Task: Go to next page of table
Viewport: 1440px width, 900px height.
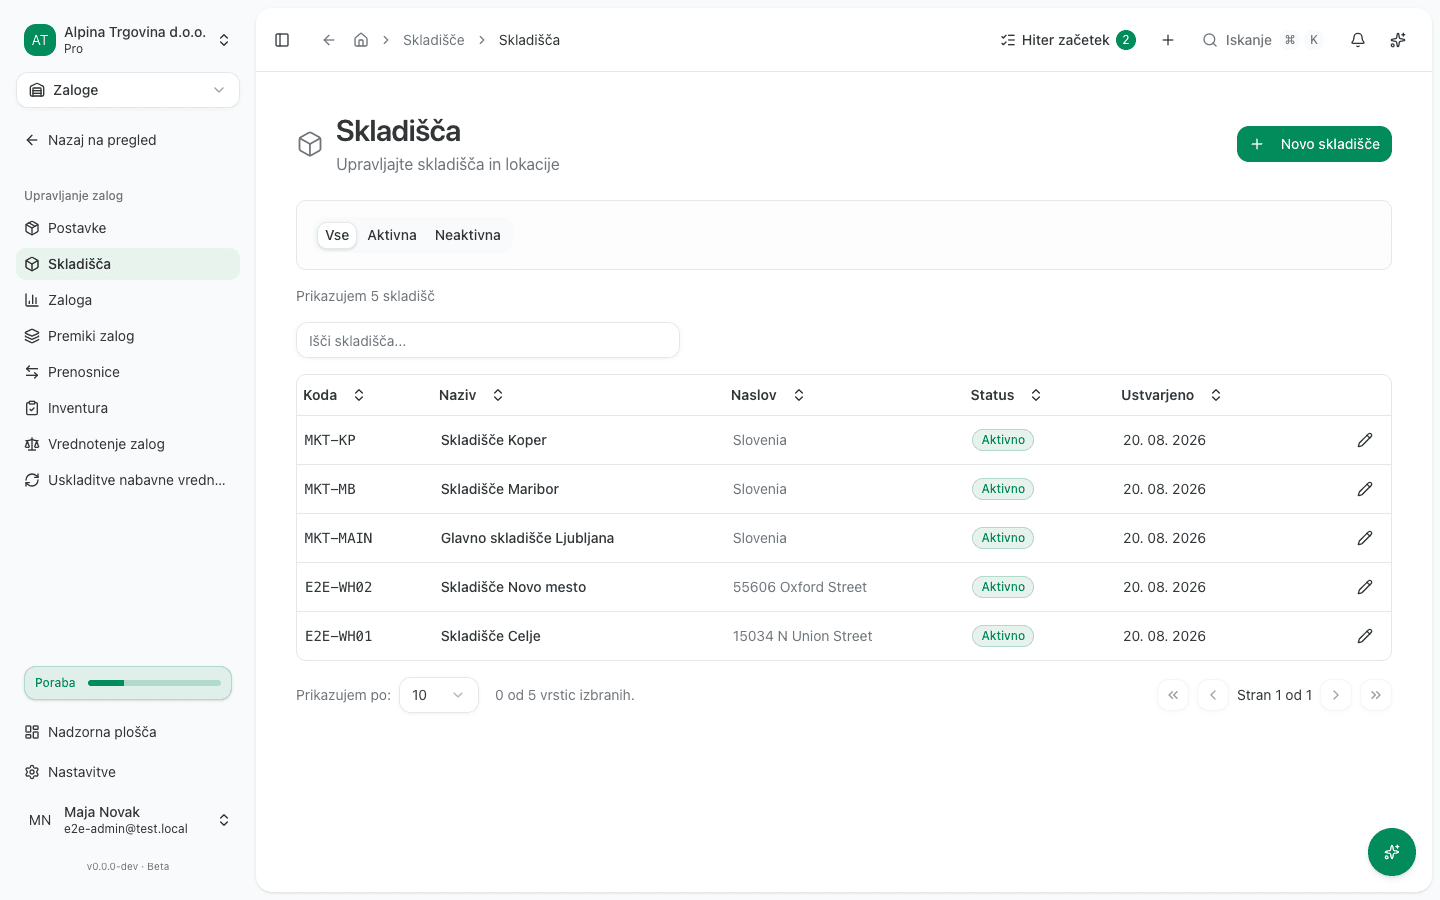Action: pos(1336,695)
